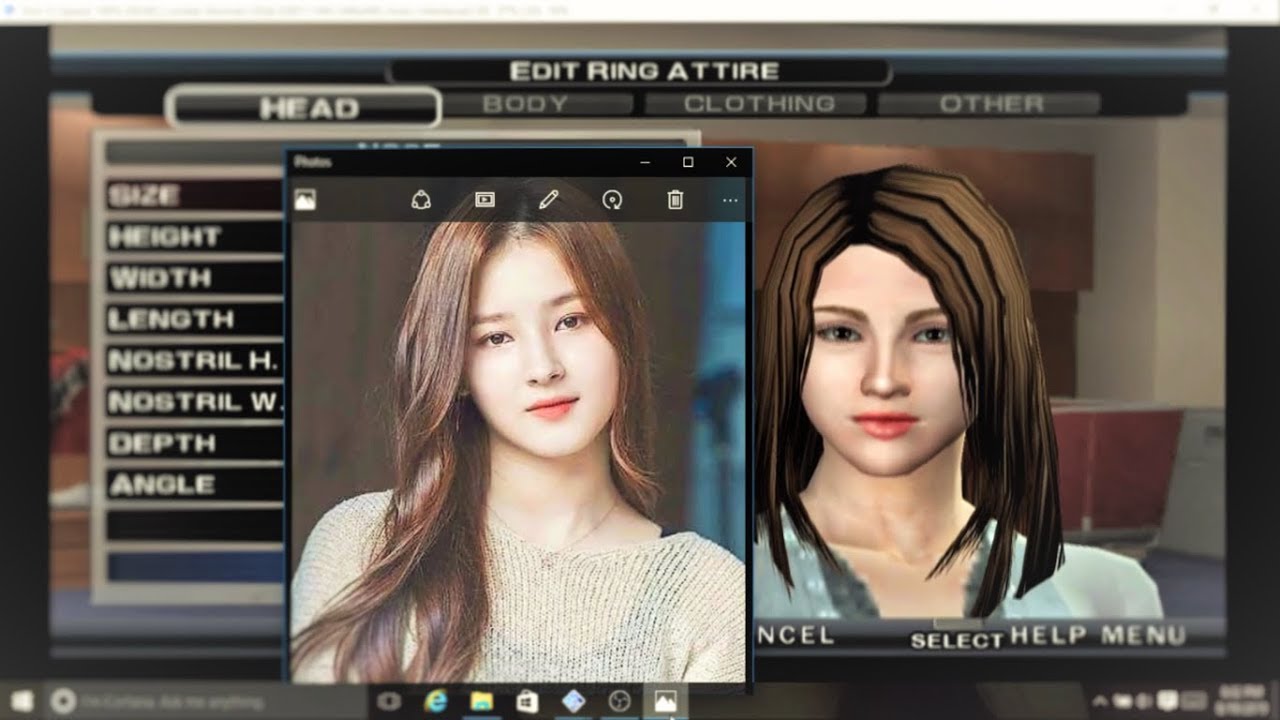Select the OTHER tab in game

(990, 104)
